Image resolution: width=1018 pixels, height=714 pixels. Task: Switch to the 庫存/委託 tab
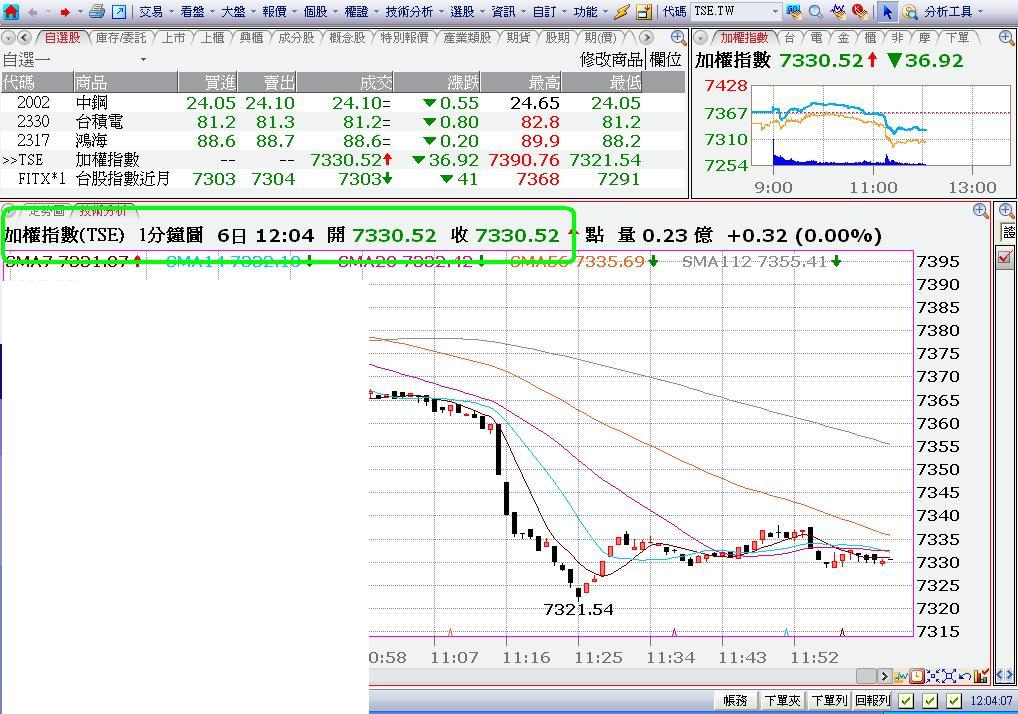click(121, 38)
